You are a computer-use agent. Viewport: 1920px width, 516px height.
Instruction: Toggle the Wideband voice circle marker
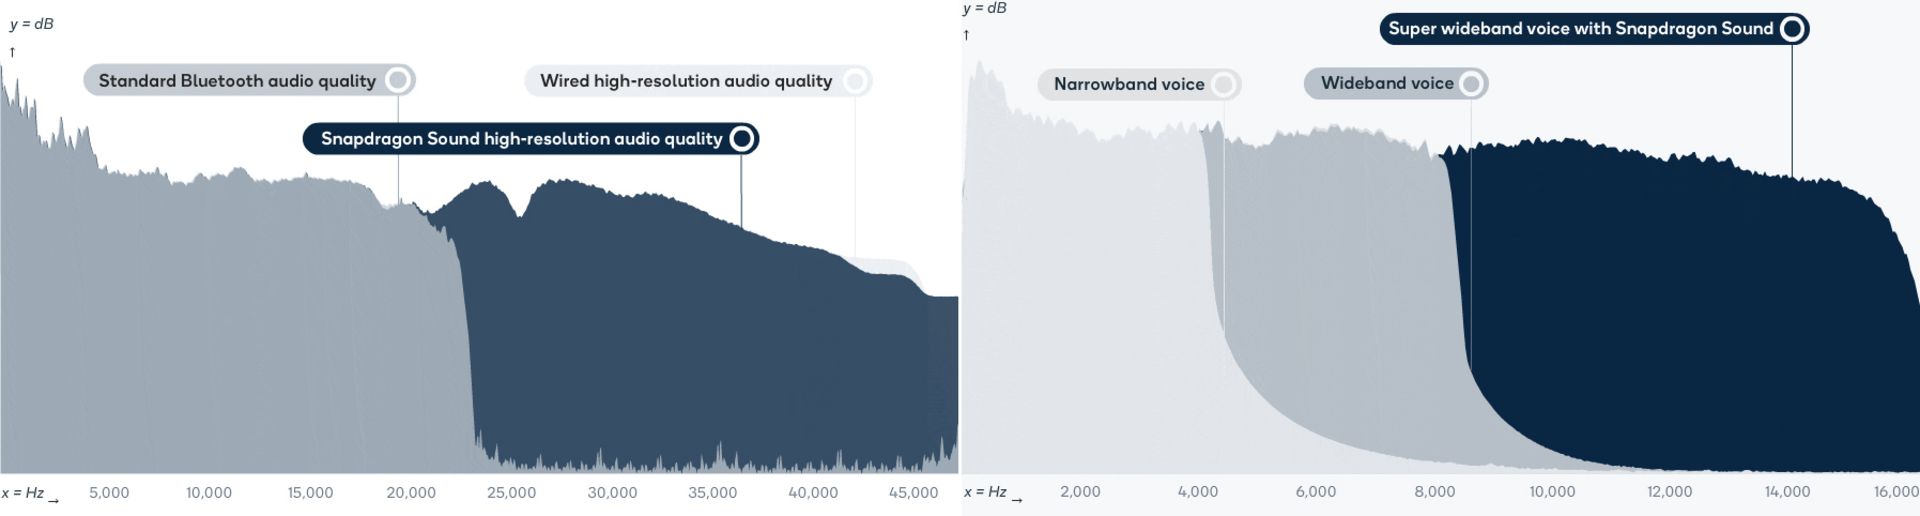click(1470, 84)
